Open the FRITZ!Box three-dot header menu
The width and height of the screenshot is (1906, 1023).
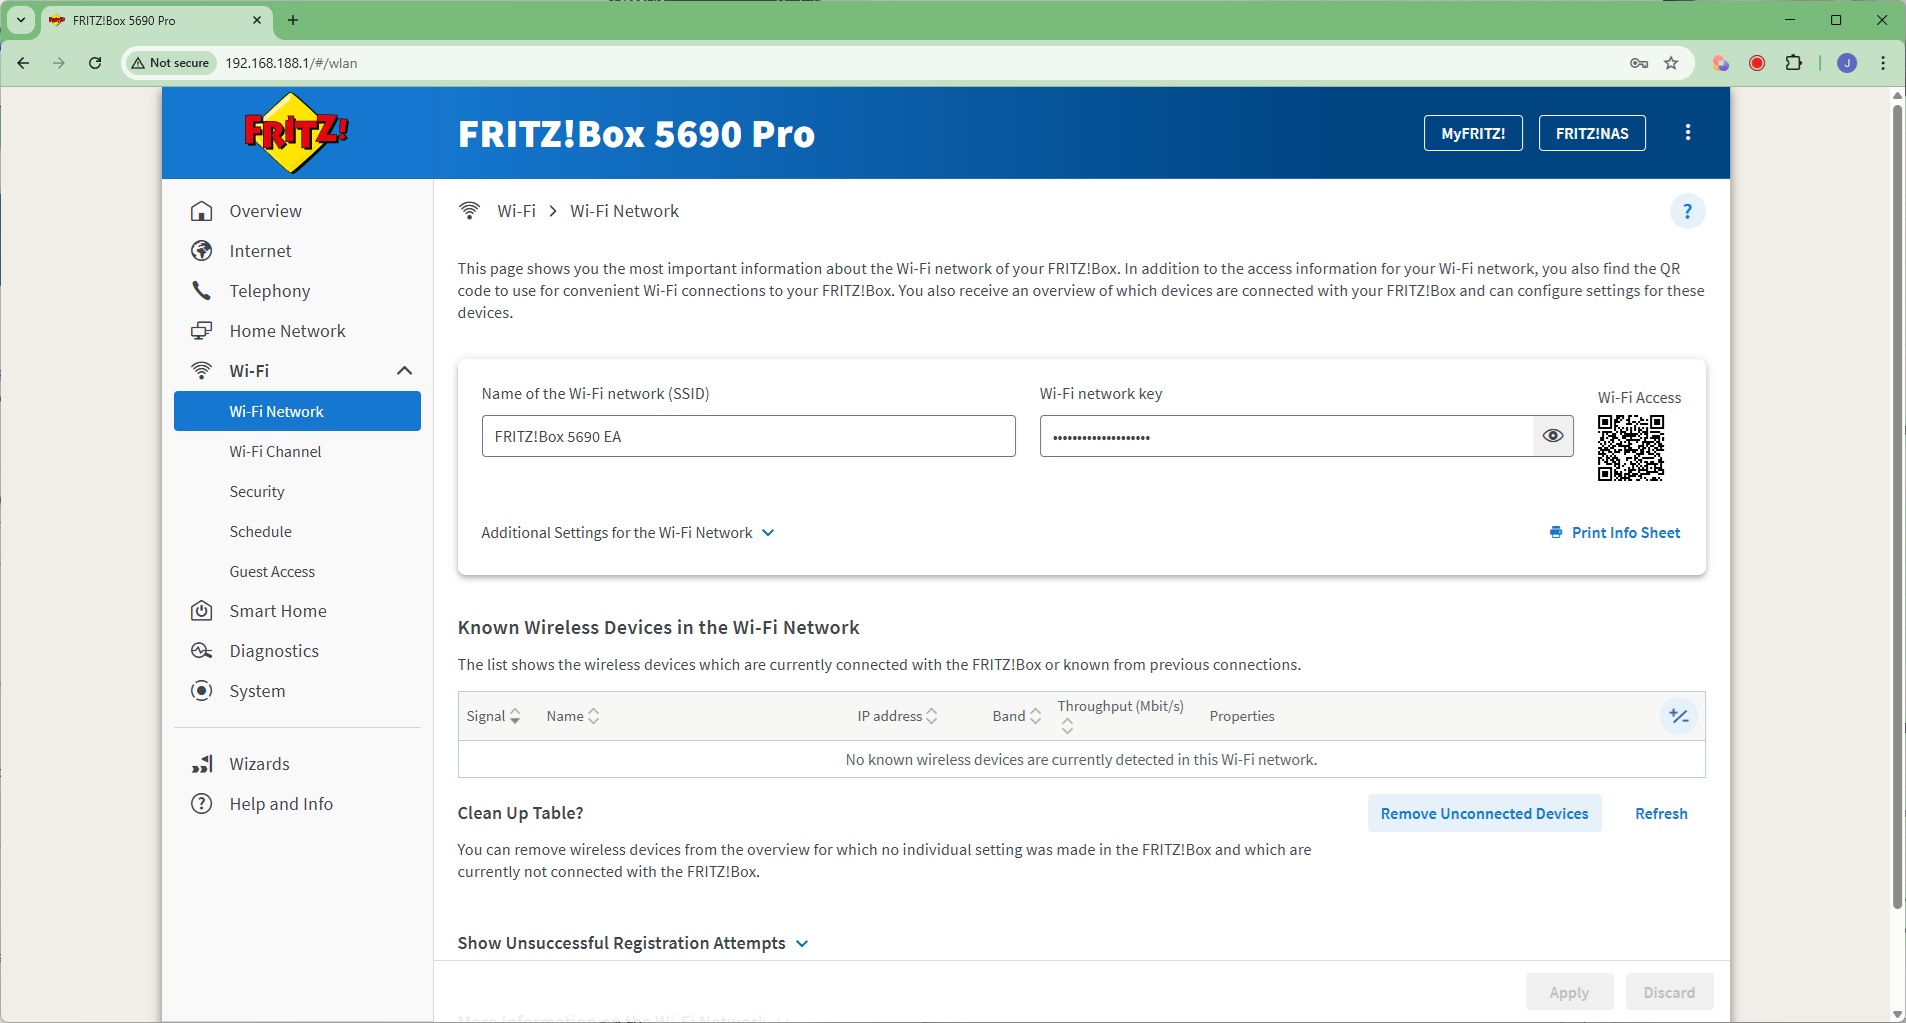(x=1688, y=133)
